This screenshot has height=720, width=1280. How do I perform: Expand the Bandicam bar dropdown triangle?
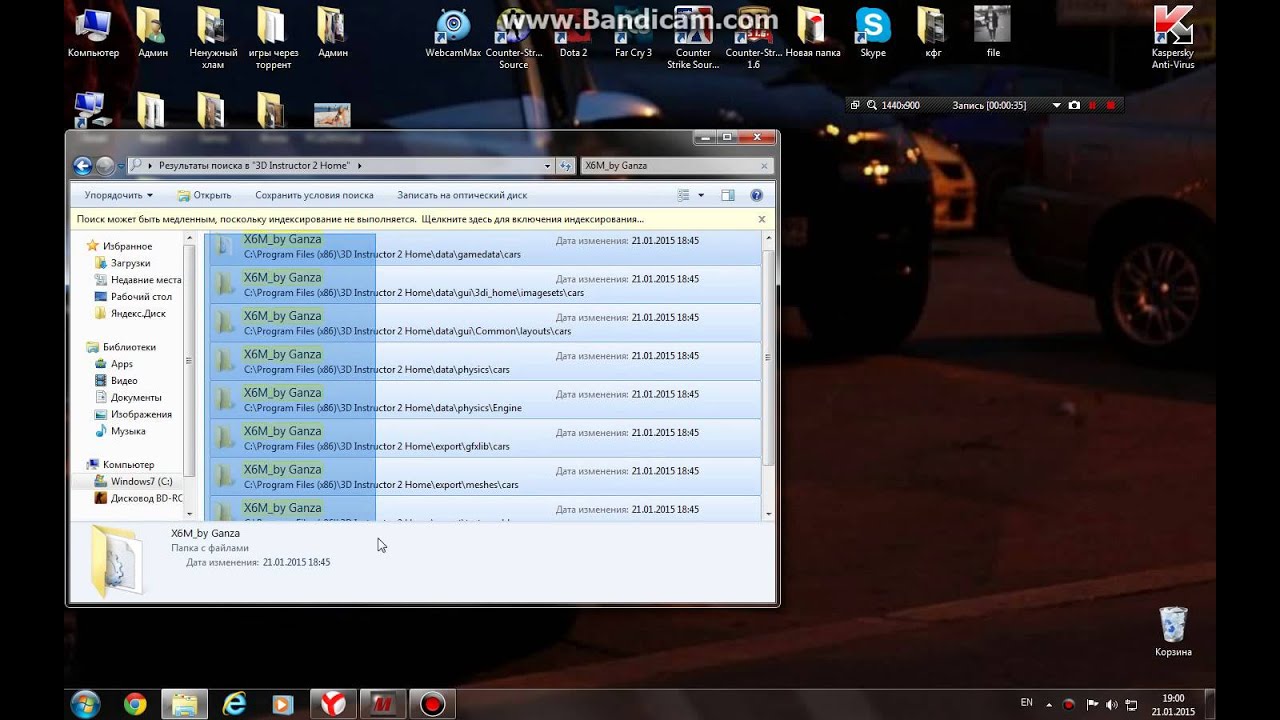click(x=1057, y=105)
